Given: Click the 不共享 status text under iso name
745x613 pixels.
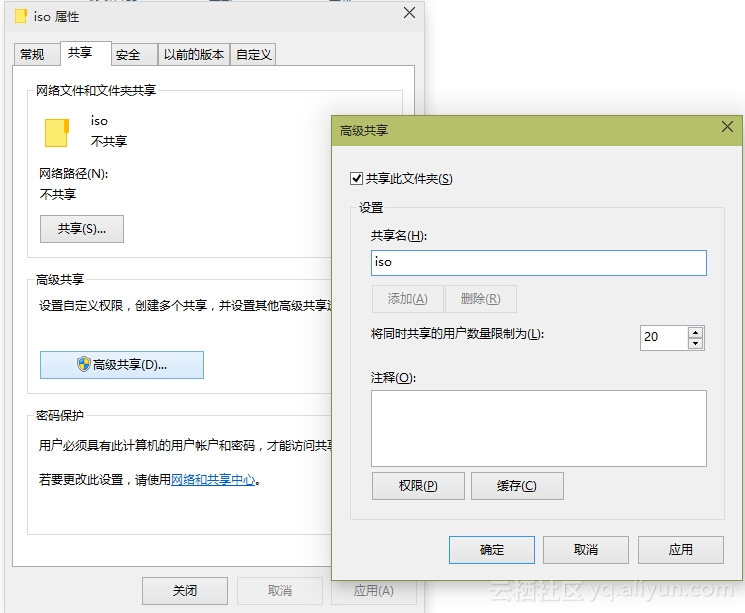Looking at the screenshot, I should (109, 141).
